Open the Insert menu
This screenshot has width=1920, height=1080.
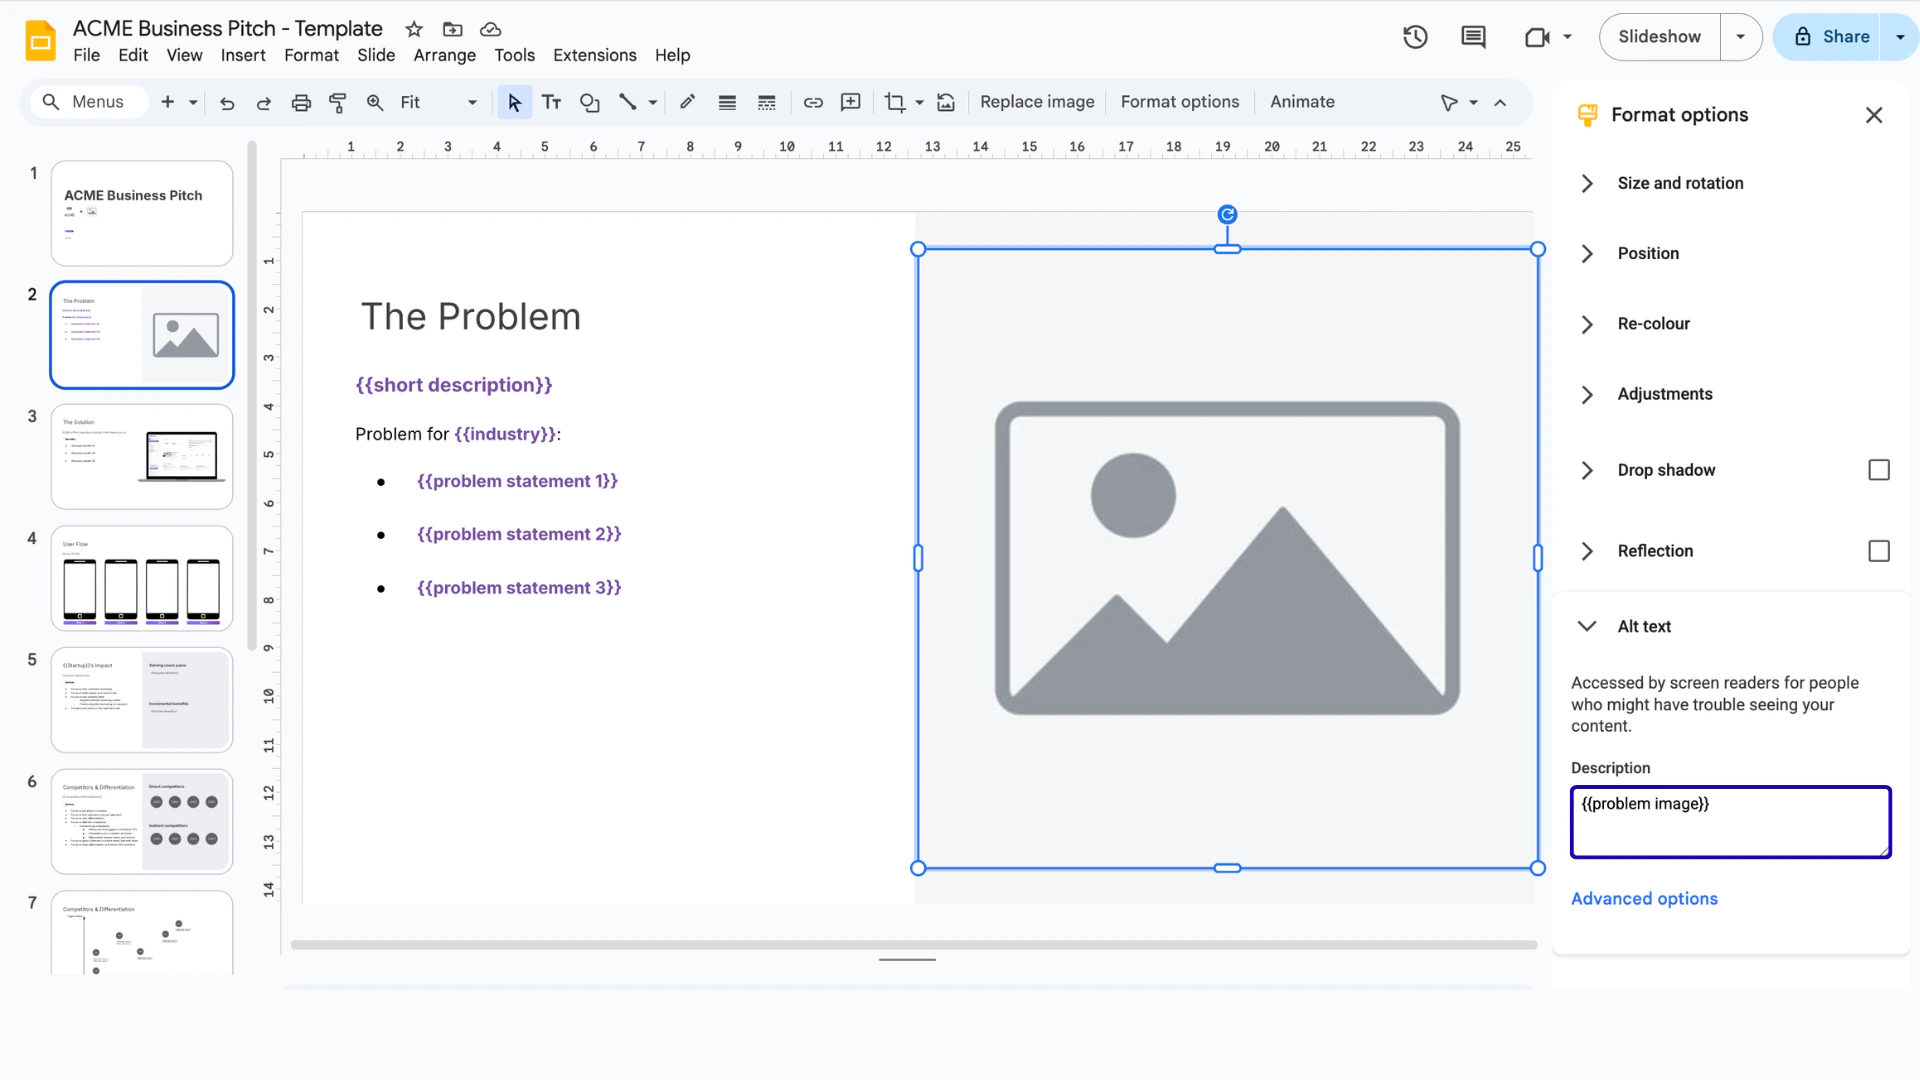pyautogui.click(x=243, y=55)
